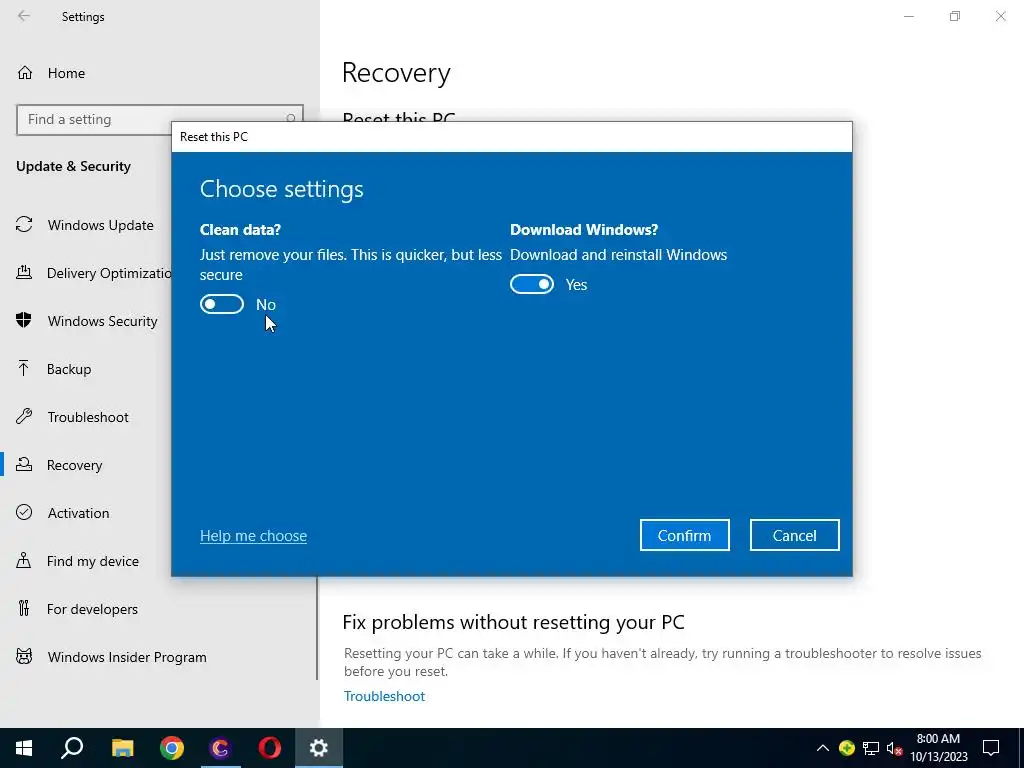Open the Backup section
Image resolution: width=1024 pixels, height=768 pixels.
click(x=69, y=369)
